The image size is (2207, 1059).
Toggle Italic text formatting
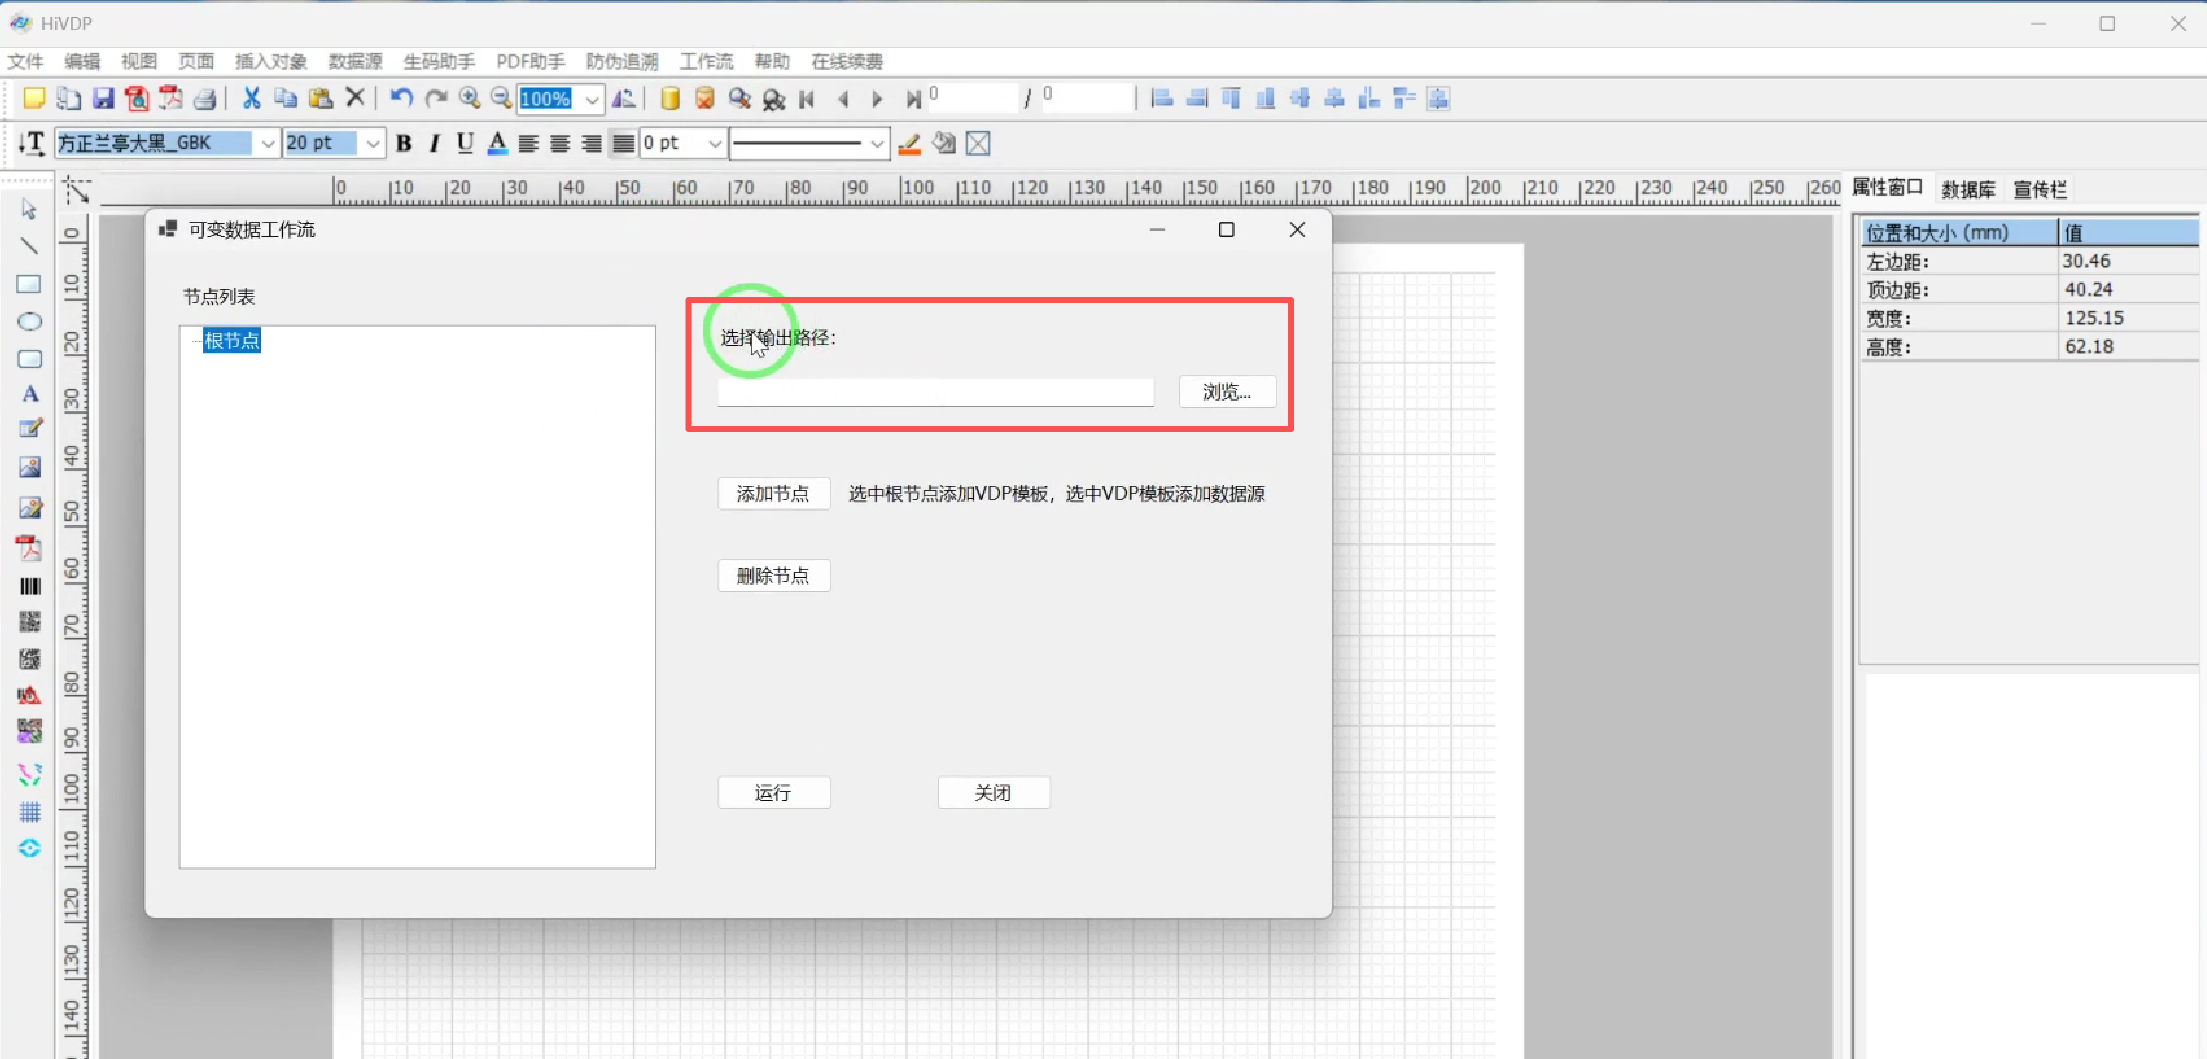(x=434, y=144)
